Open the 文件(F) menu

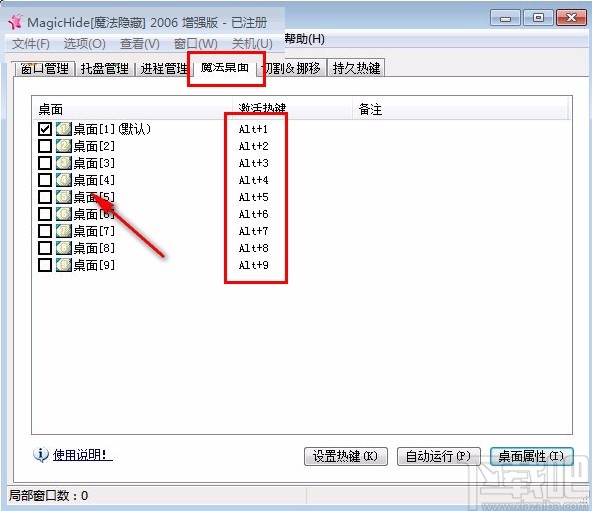tap(31, 44)
